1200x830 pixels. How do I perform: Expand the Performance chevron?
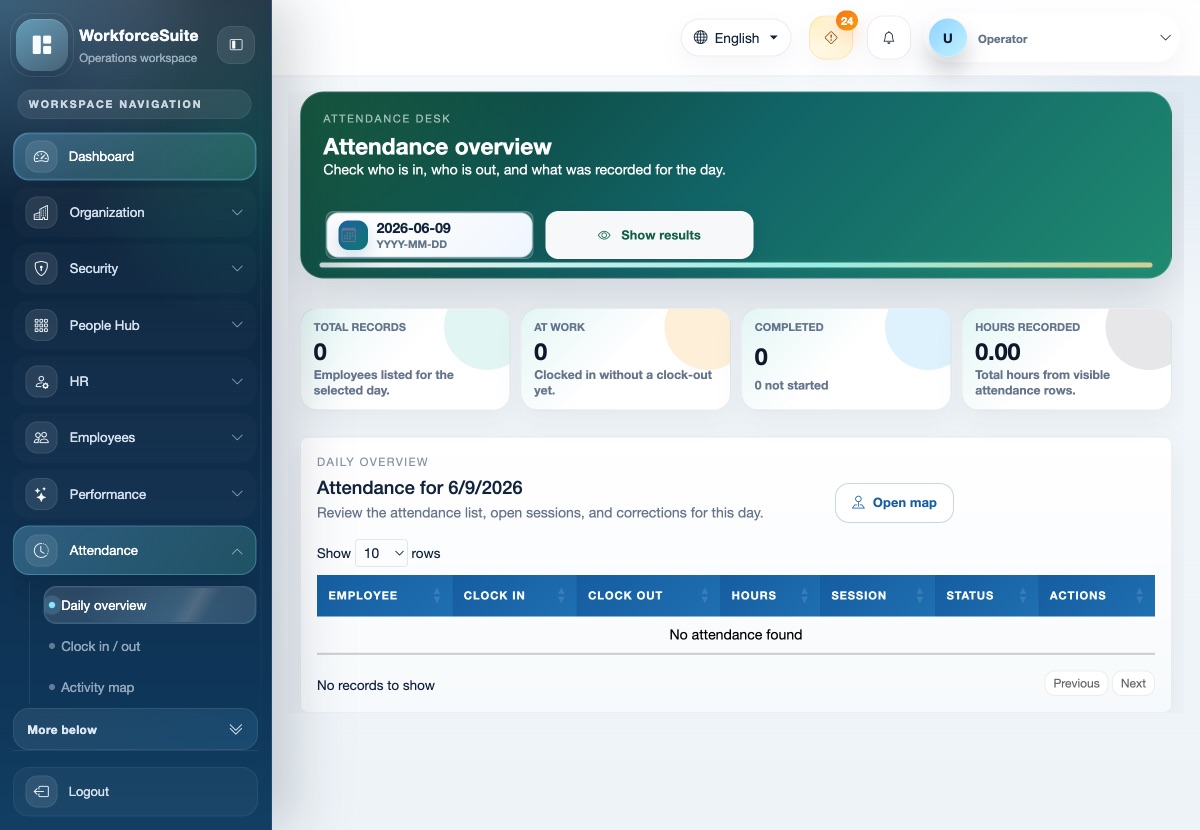[x=237, y=494]
